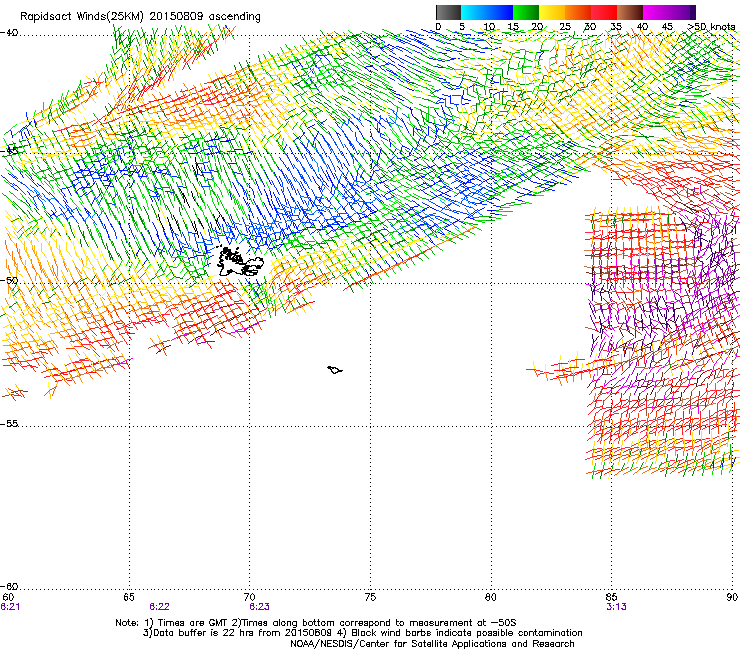Click the '65' longitude label
This screenshot has height=650, width=740.
click(129, 597)
